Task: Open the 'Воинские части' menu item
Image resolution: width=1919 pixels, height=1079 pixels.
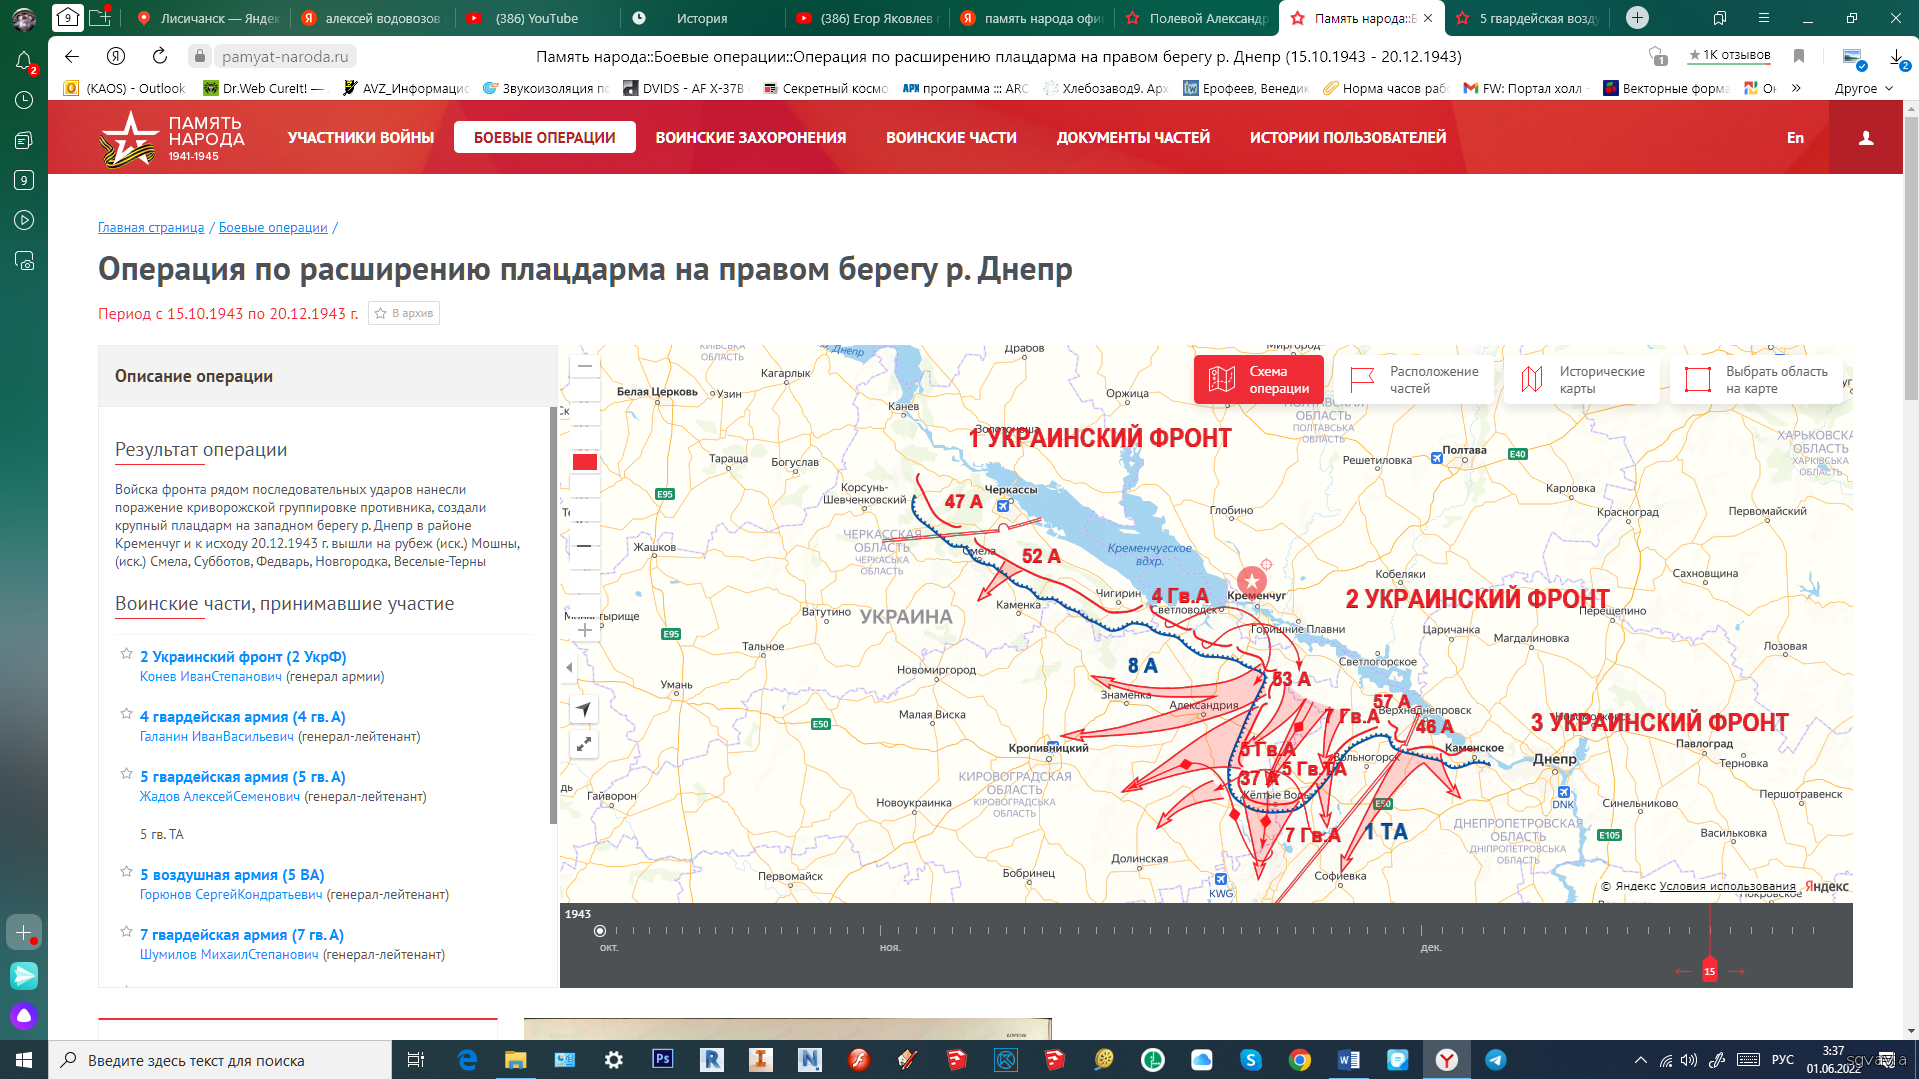Action: [x=950, y=138]
